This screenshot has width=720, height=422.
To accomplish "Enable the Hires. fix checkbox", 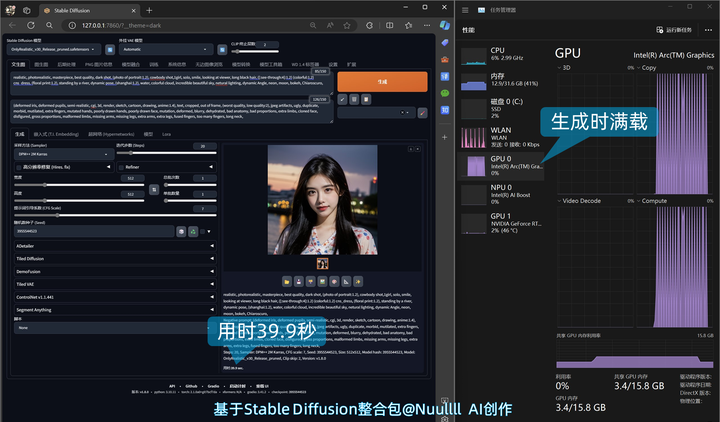I will click(17, 166).
